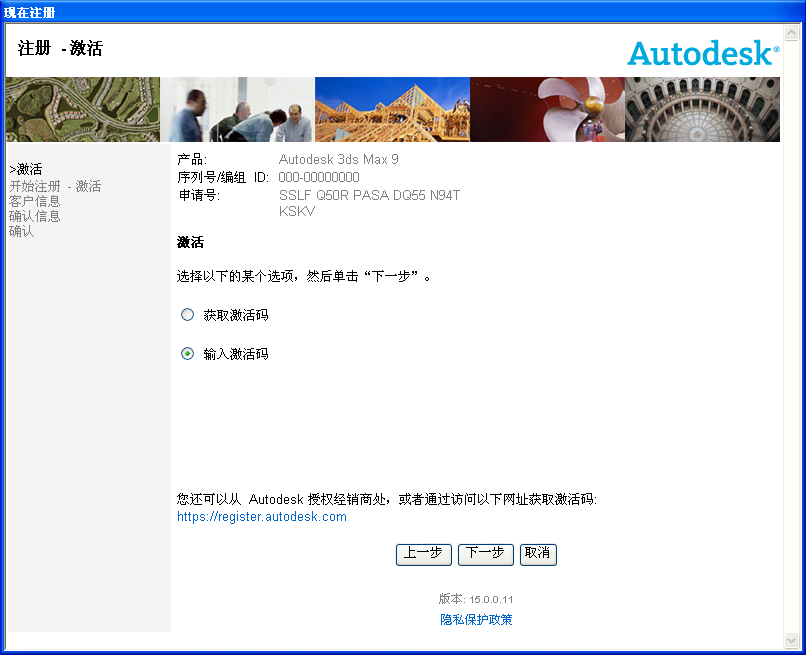Select the 获取激活码 radio option
The image size is (806, 655).
click(188, 315)
